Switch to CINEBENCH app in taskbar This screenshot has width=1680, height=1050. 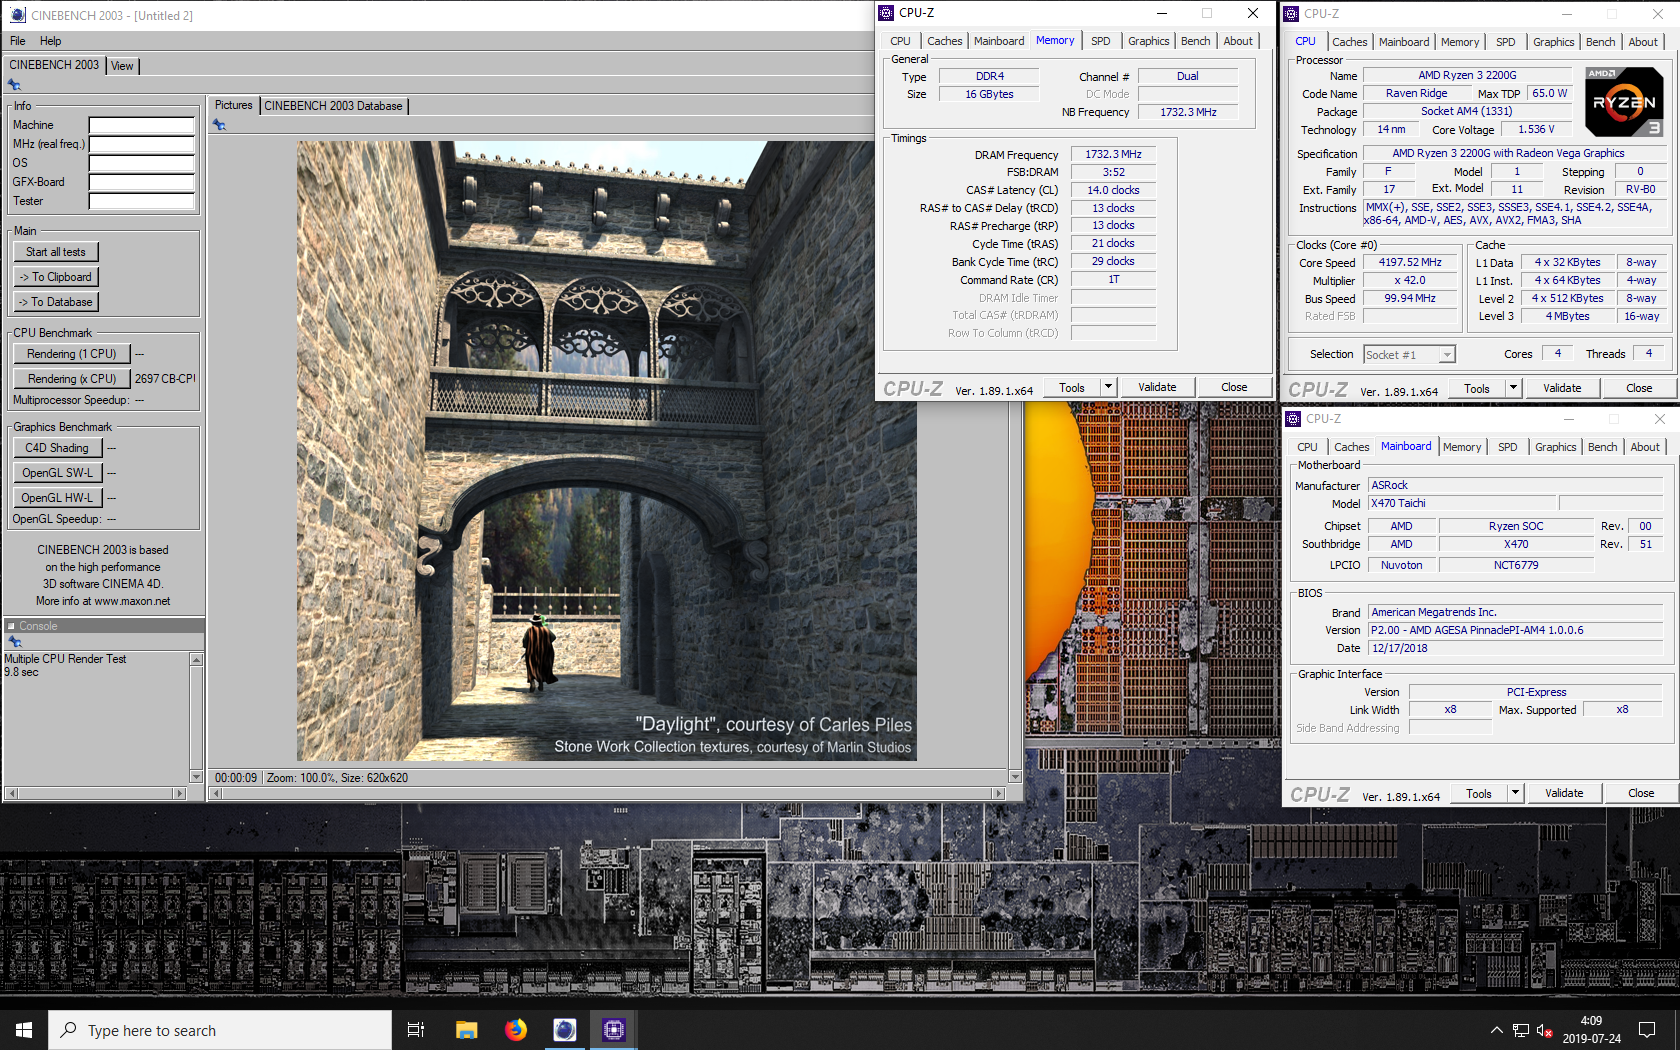tap(565, 1030)
